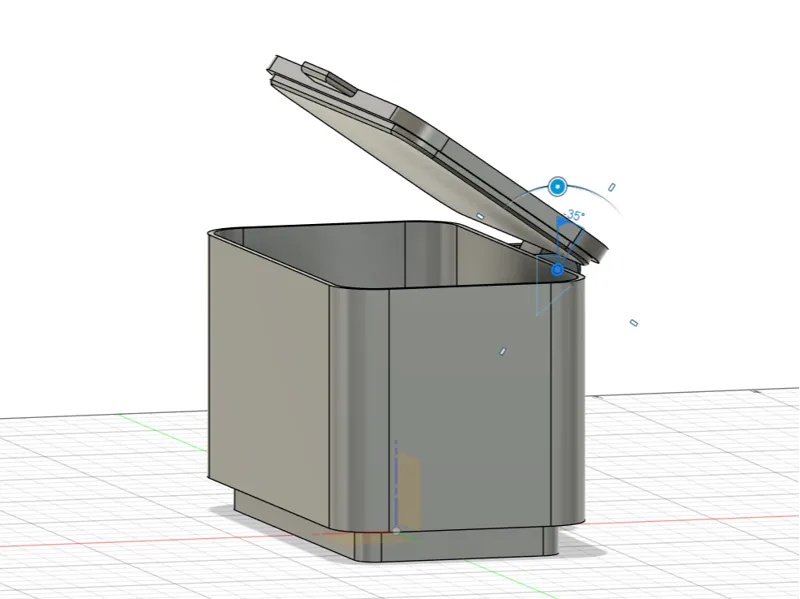Grab the blue rotation handle on the arc
The height and width of the screenshot is (599, 800).
pos(558,187)
